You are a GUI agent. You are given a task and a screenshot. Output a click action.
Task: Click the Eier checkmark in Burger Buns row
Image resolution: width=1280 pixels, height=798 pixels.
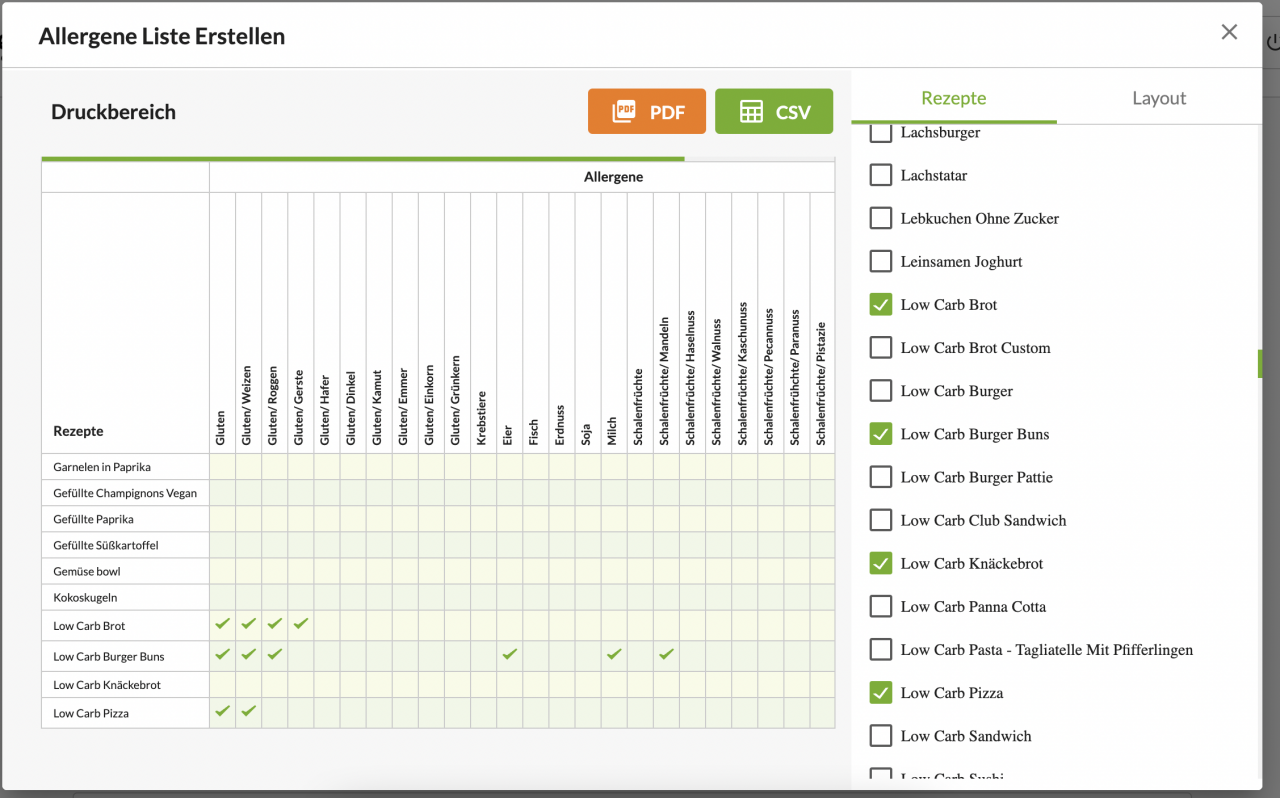tap(510, 654)
